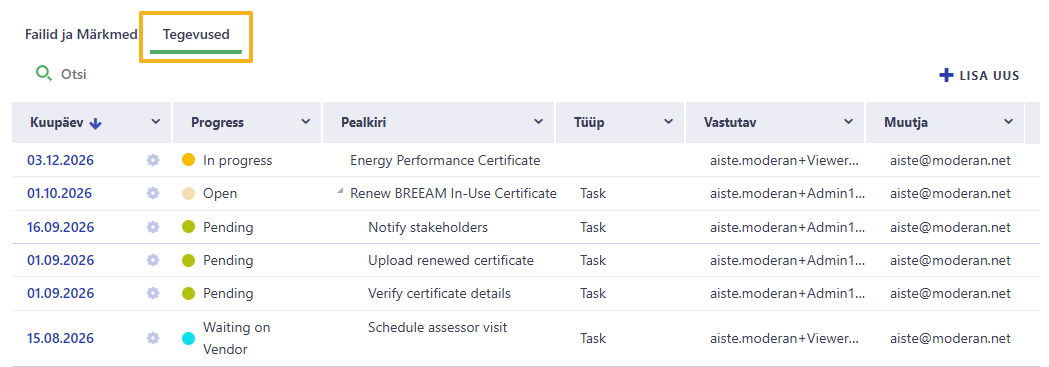Click the Task type cell for Schedule assessor visit
The width and height of the screenshot is (1049, 367).
pyautogui.click(x=593, y=338)
